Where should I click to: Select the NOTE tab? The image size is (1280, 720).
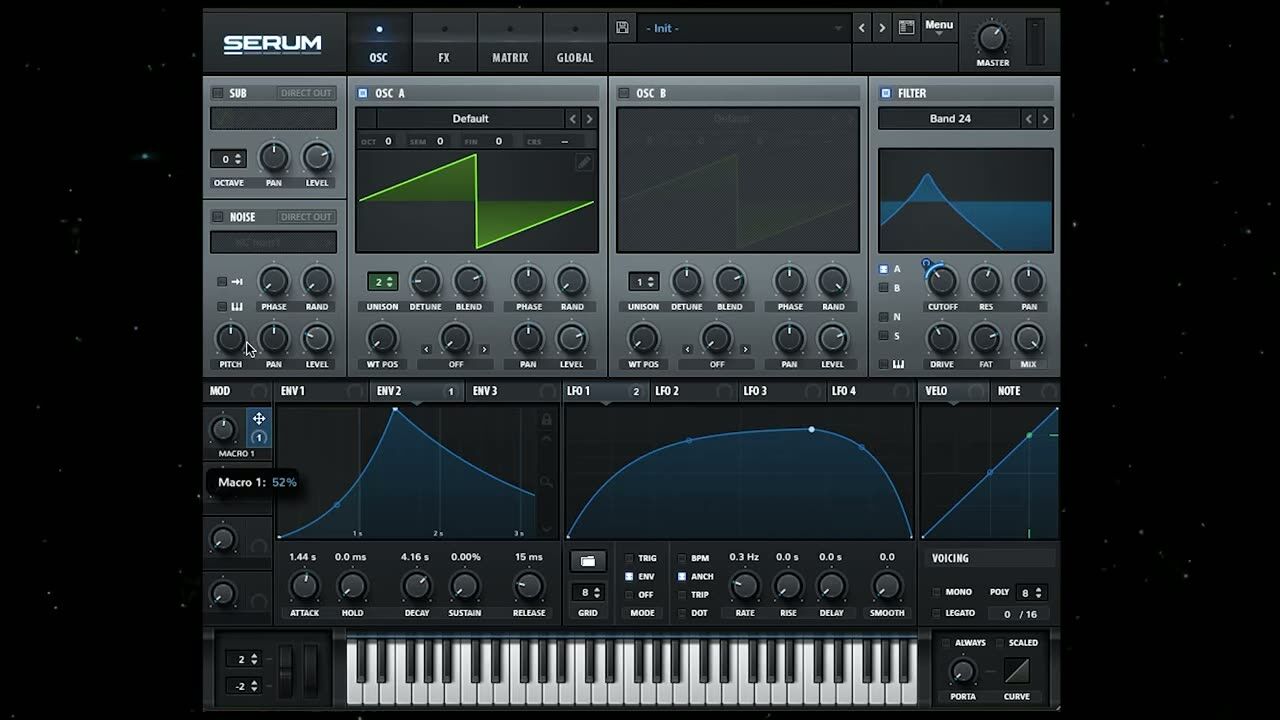pyautogui.click(x=1023, y=391)
